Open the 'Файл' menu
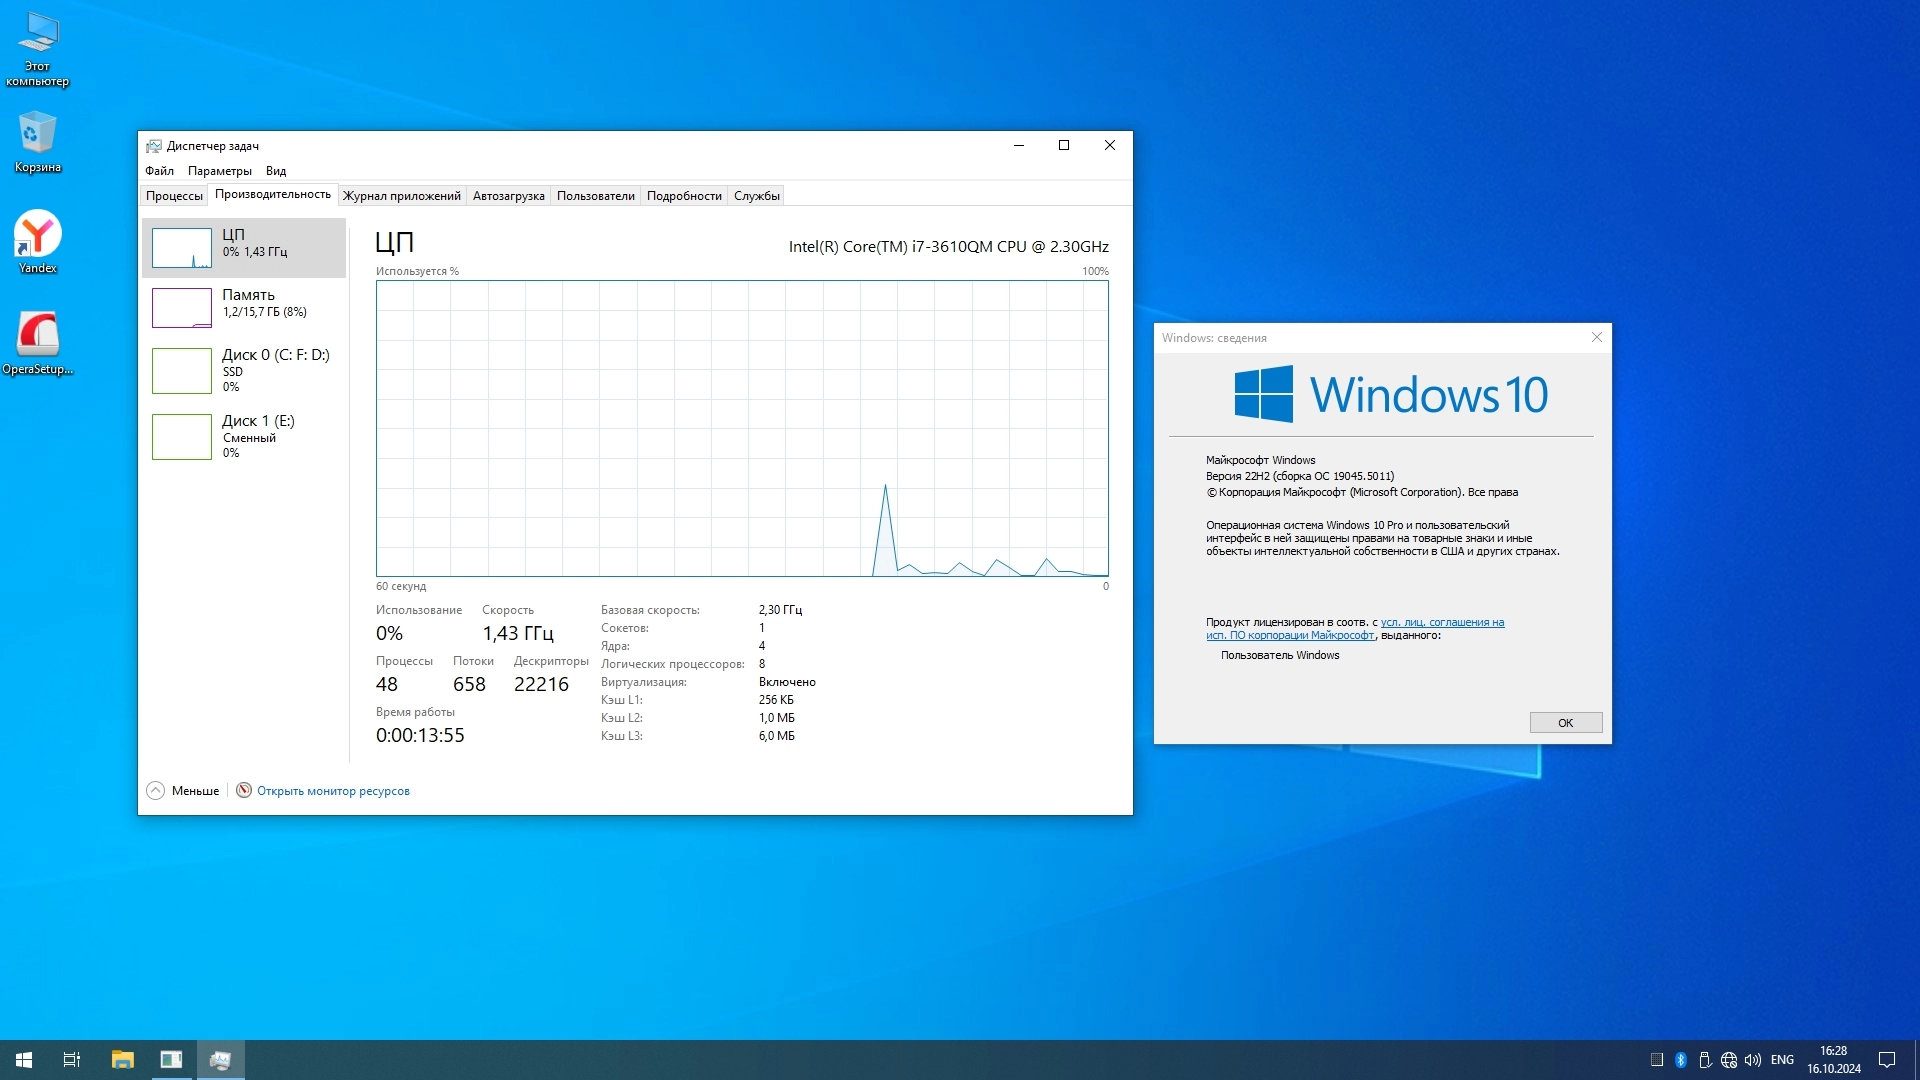 [x=159, y=171]
